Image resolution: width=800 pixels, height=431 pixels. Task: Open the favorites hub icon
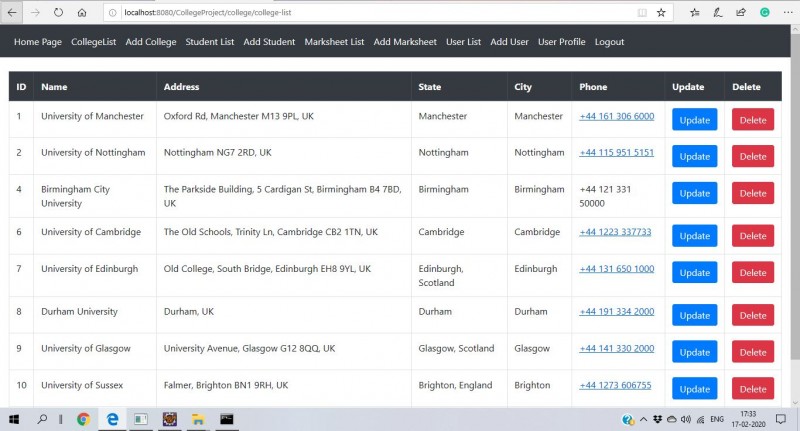click(x=695, y=13)
